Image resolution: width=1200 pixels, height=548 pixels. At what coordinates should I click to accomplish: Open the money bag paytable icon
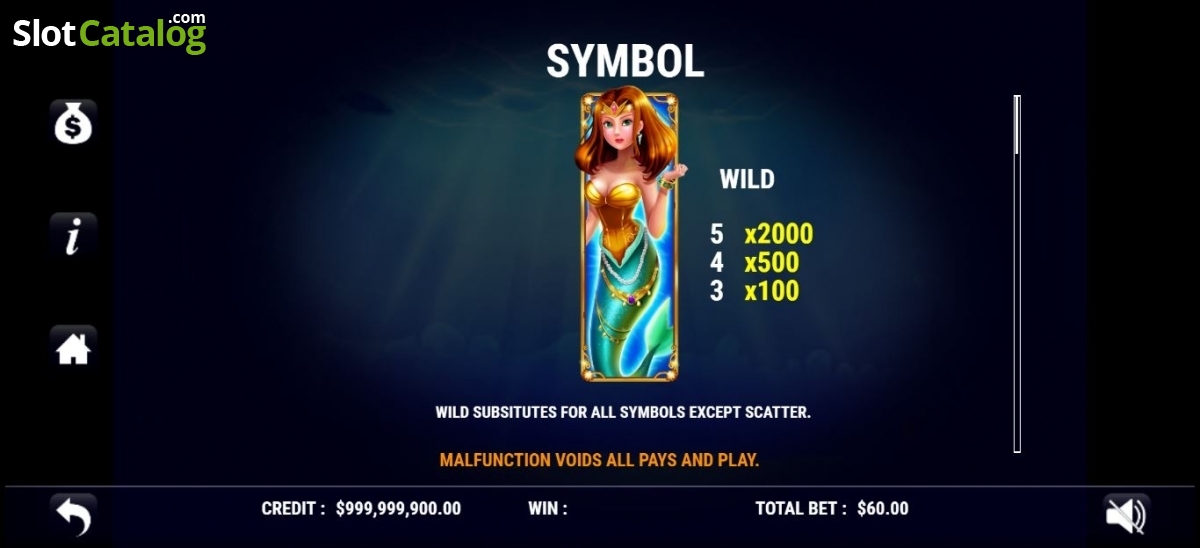click(x=73, y=124)
